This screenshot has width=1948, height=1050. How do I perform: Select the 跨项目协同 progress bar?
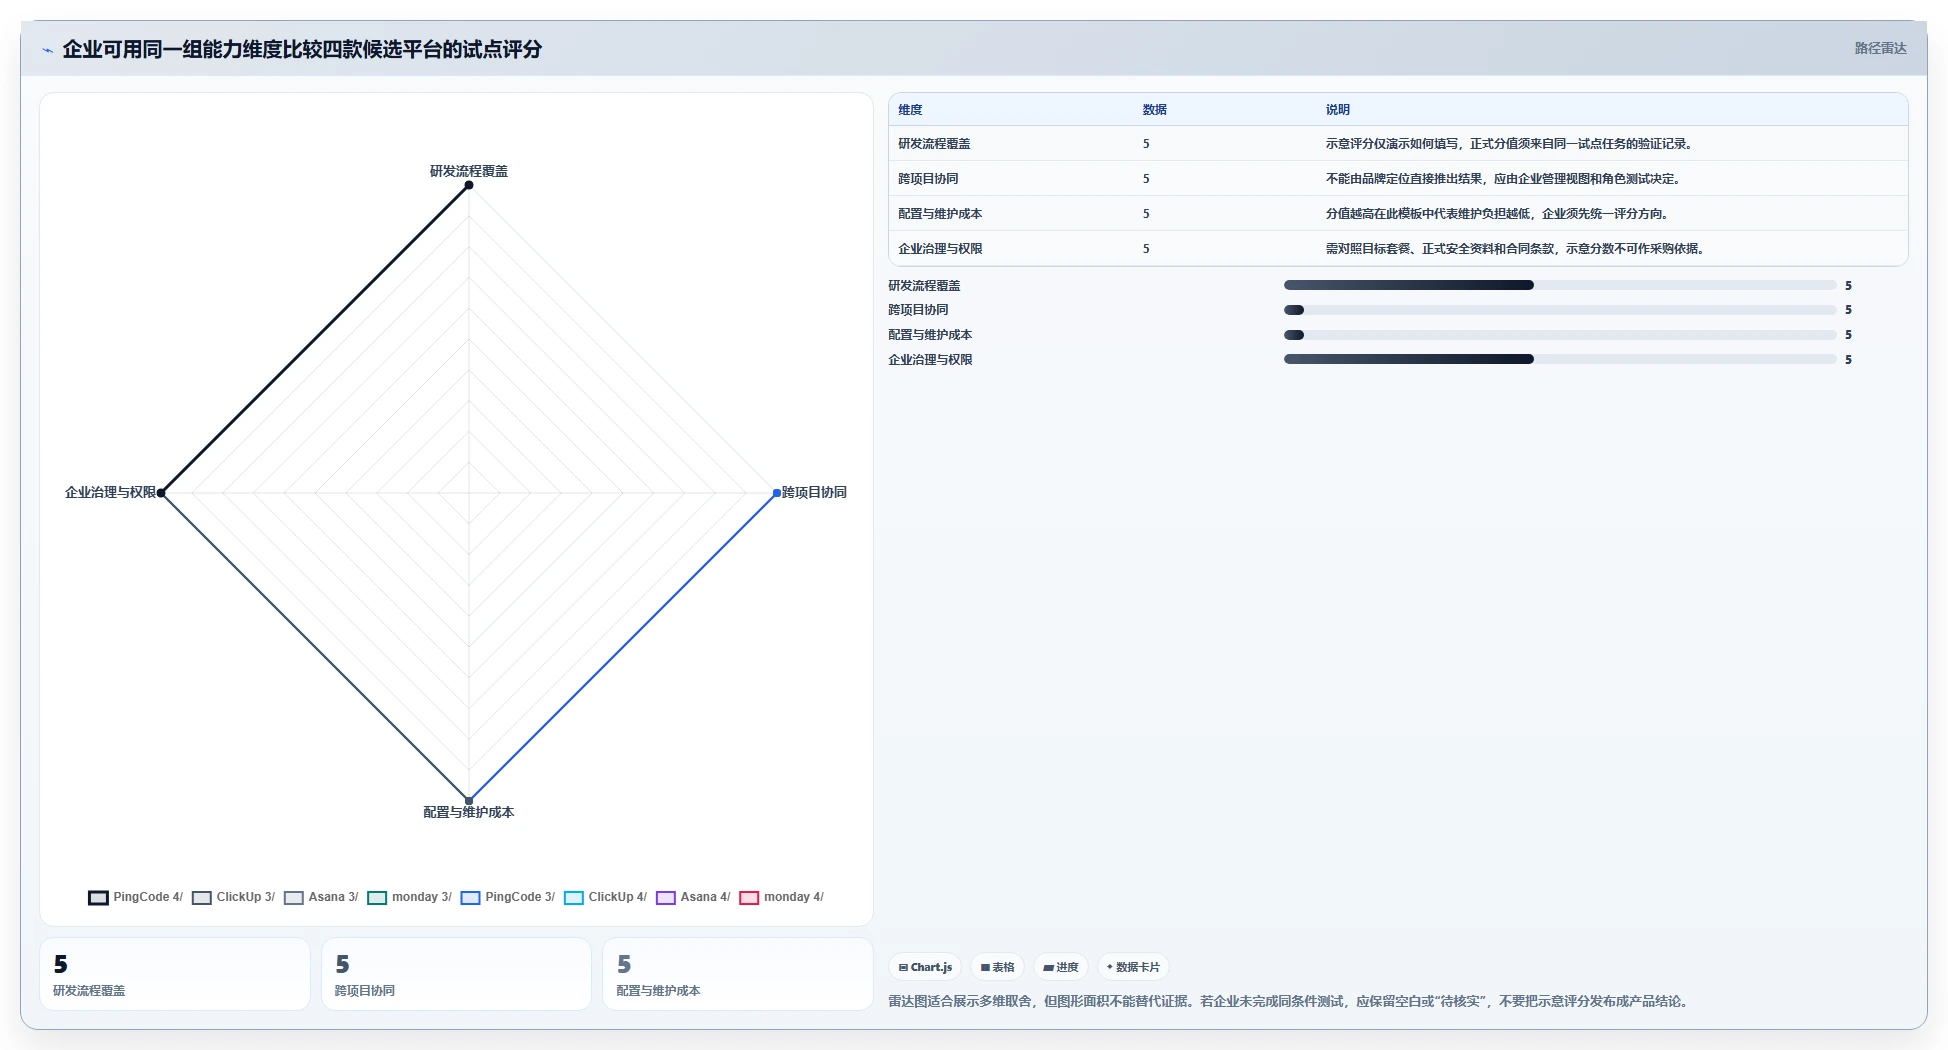coord(1560,310)
